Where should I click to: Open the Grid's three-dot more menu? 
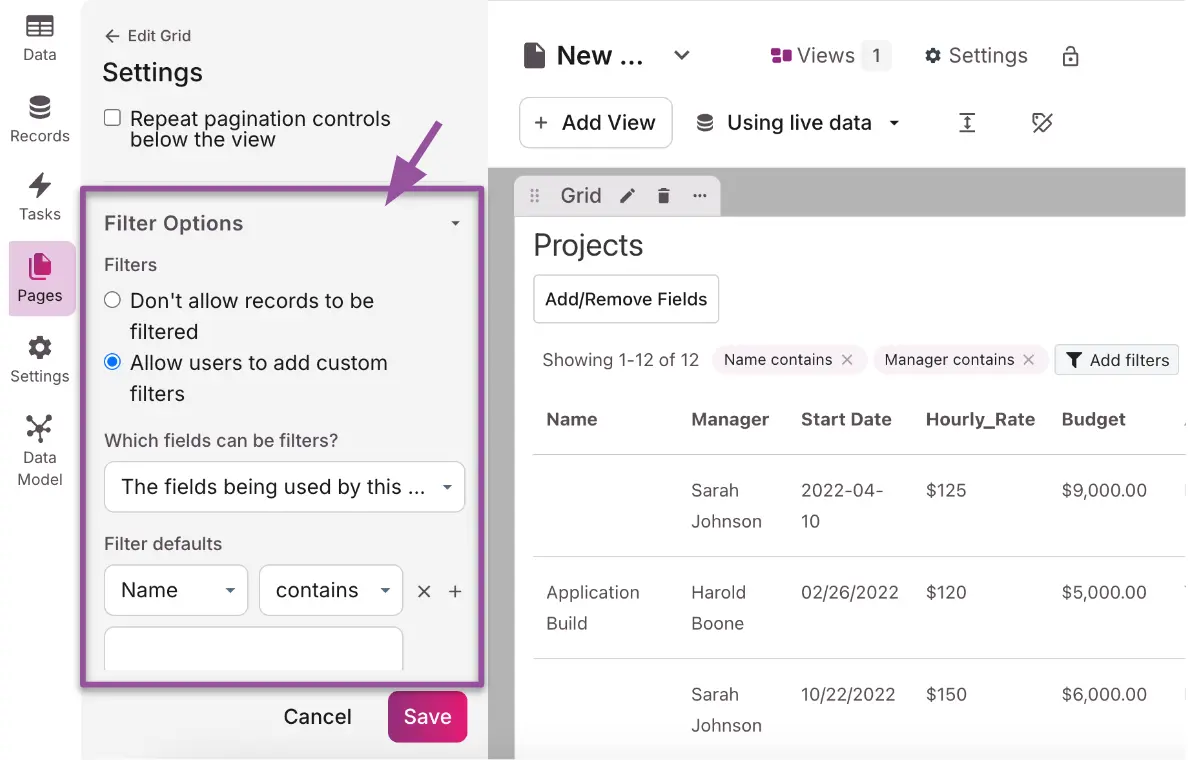(699, 196)
